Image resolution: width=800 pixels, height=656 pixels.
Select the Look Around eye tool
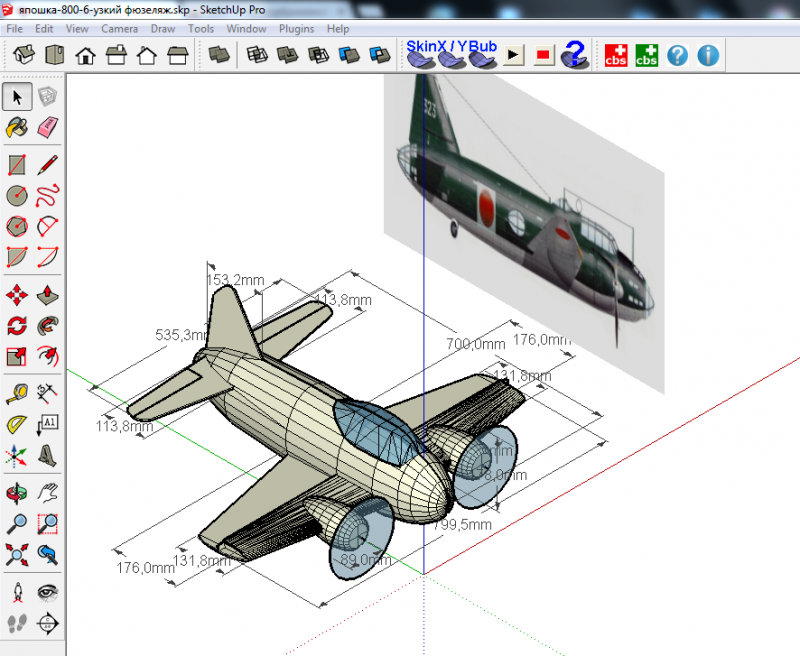[47, 593]
